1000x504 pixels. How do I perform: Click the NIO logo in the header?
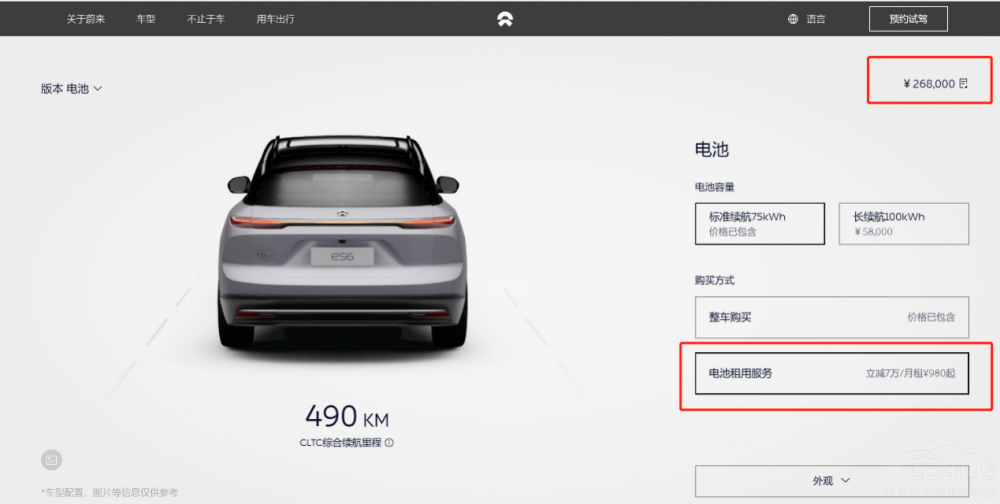[505, 19]
